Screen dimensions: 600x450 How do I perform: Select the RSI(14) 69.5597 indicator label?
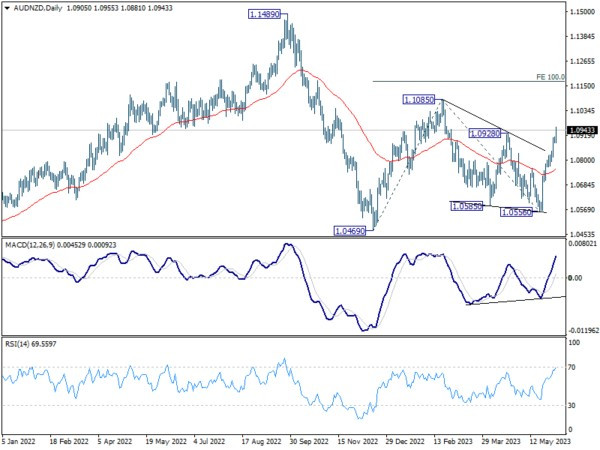coord(31,344)
